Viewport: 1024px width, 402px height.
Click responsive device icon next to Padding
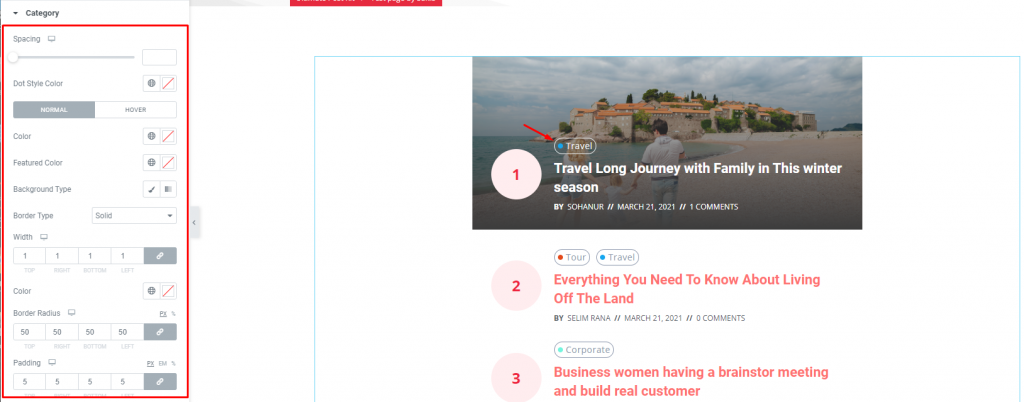click(x=52, y=362)
